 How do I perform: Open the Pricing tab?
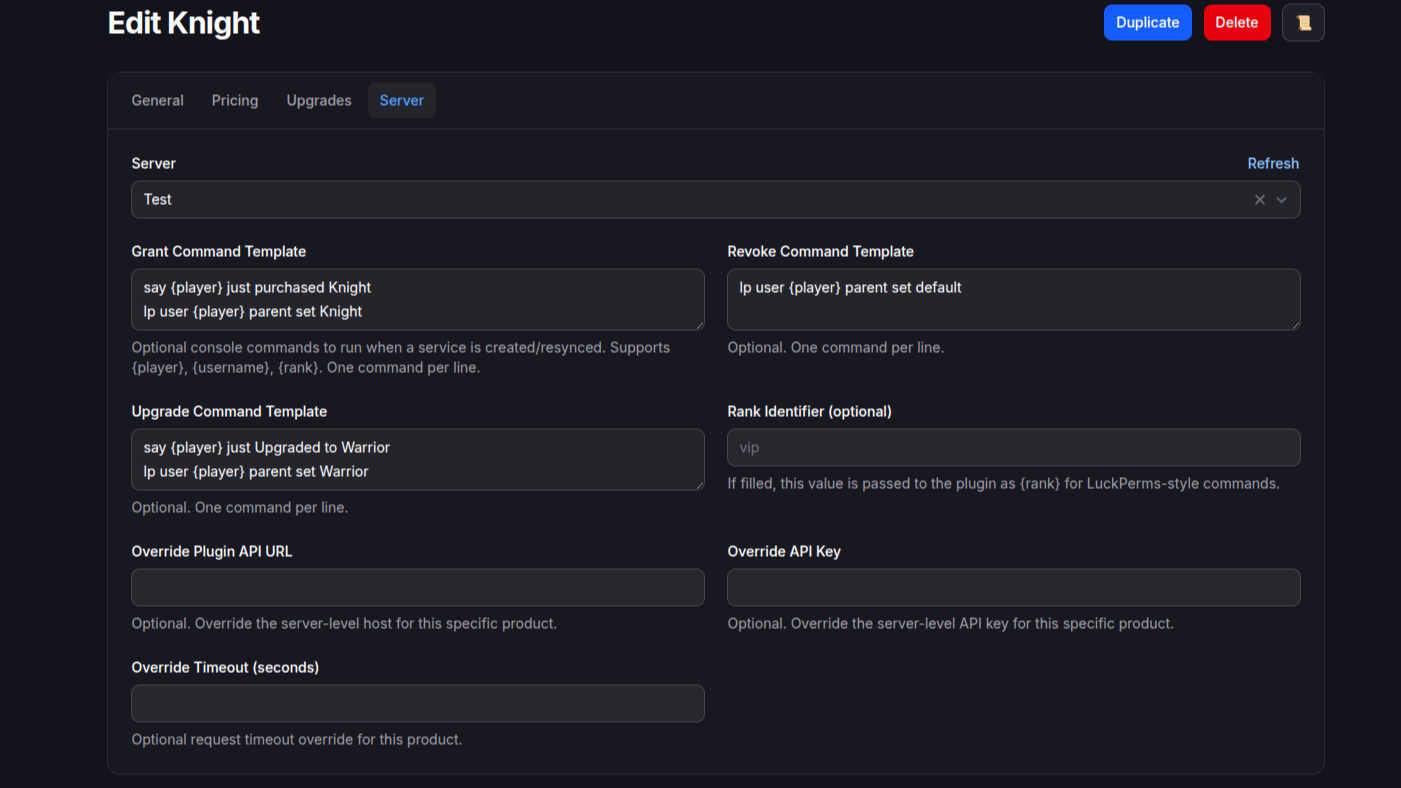pos(235,101)
